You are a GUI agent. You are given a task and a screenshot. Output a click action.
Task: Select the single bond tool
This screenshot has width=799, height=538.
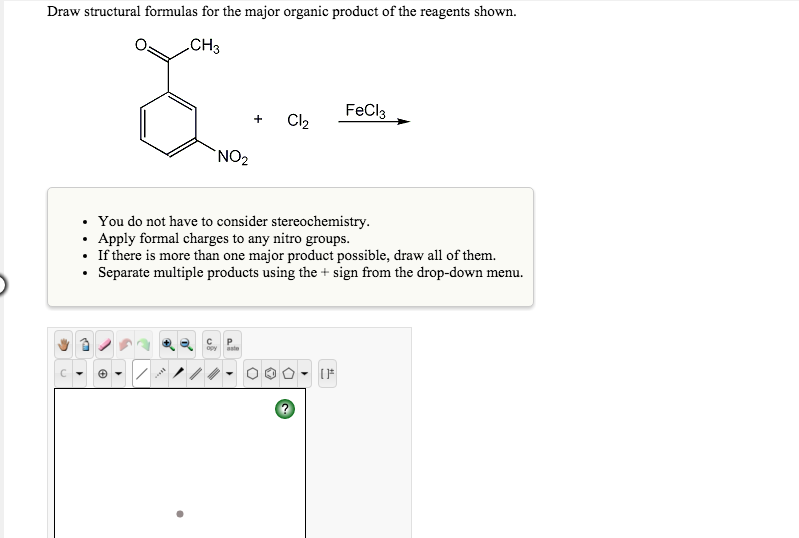click(x=142, y=373)
